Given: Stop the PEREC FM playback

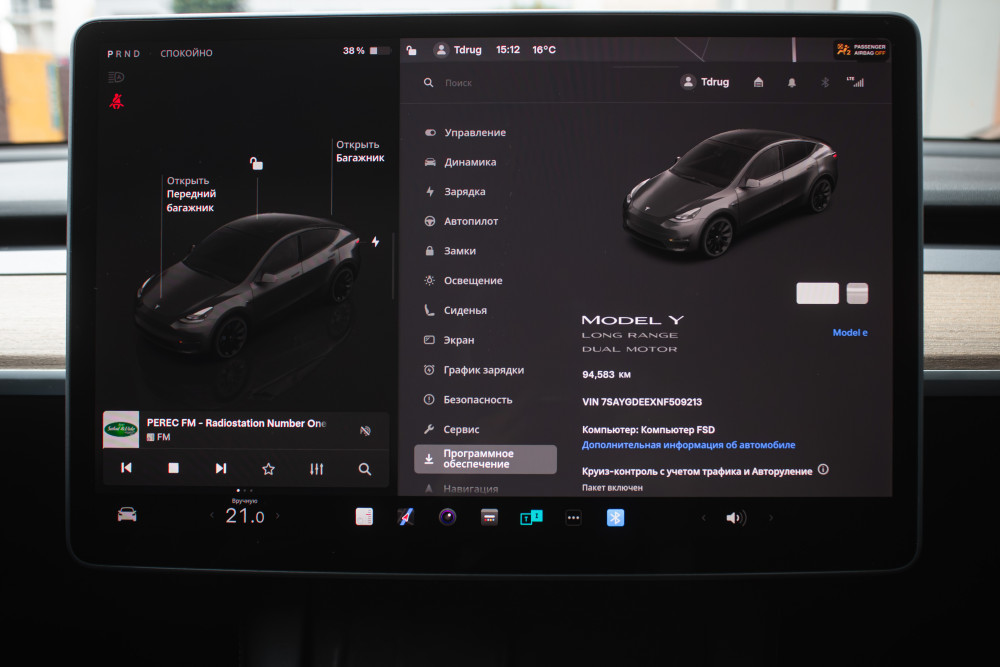Looking at the screenshot, I should [173, 468].
